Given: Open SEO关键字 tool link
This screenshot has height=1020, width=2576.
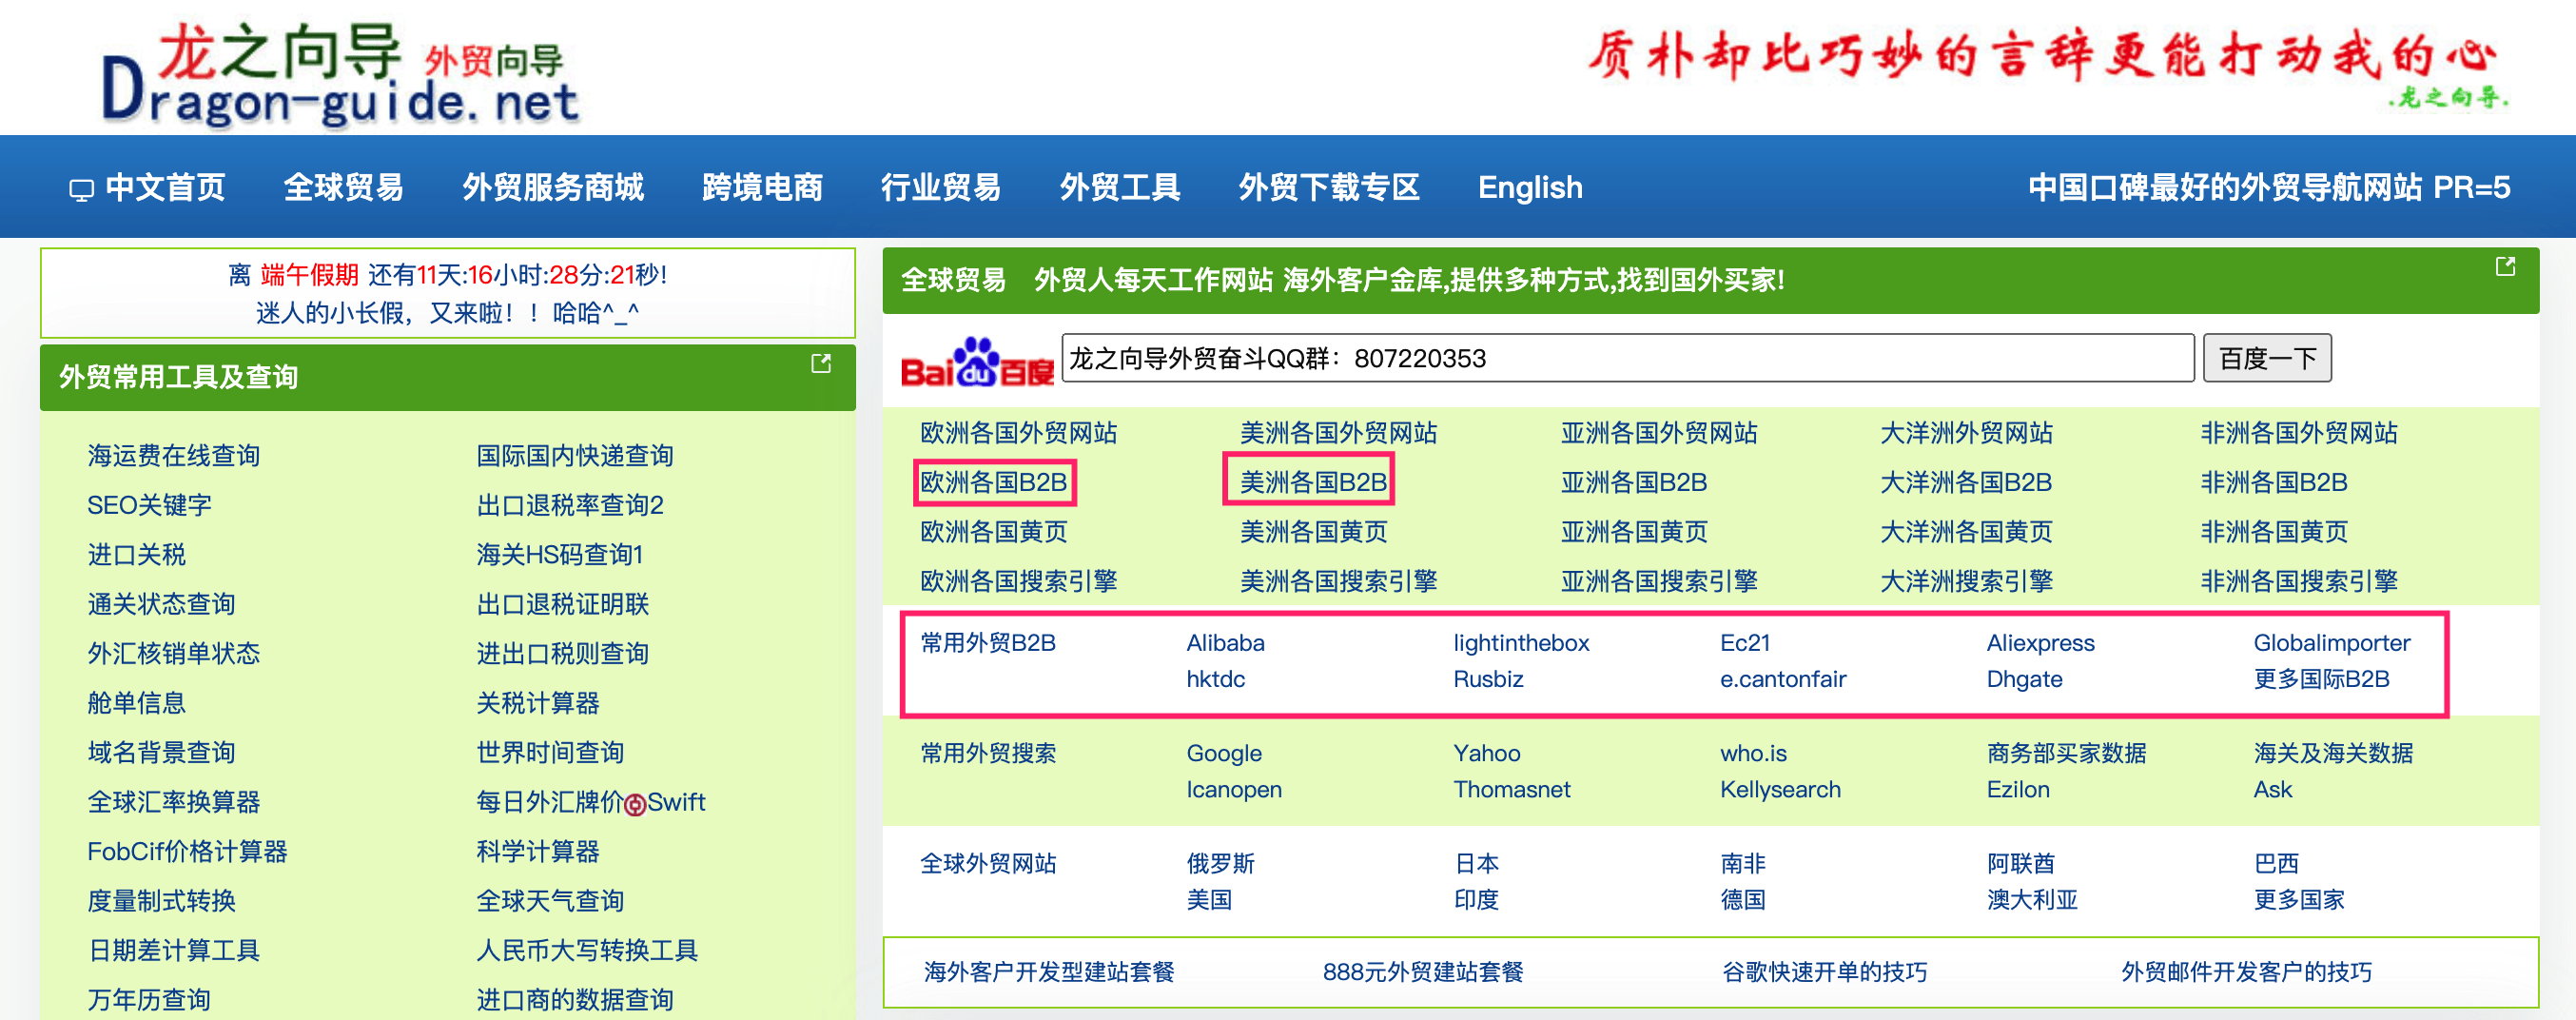Looking at the screenshot, I should click(x=149, y=505).
